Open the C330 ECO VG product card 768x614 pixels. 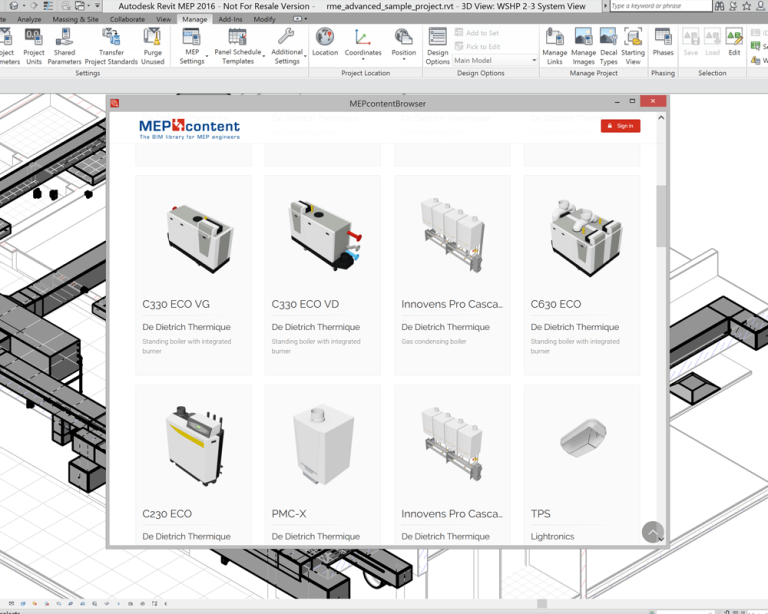point(193,275)
